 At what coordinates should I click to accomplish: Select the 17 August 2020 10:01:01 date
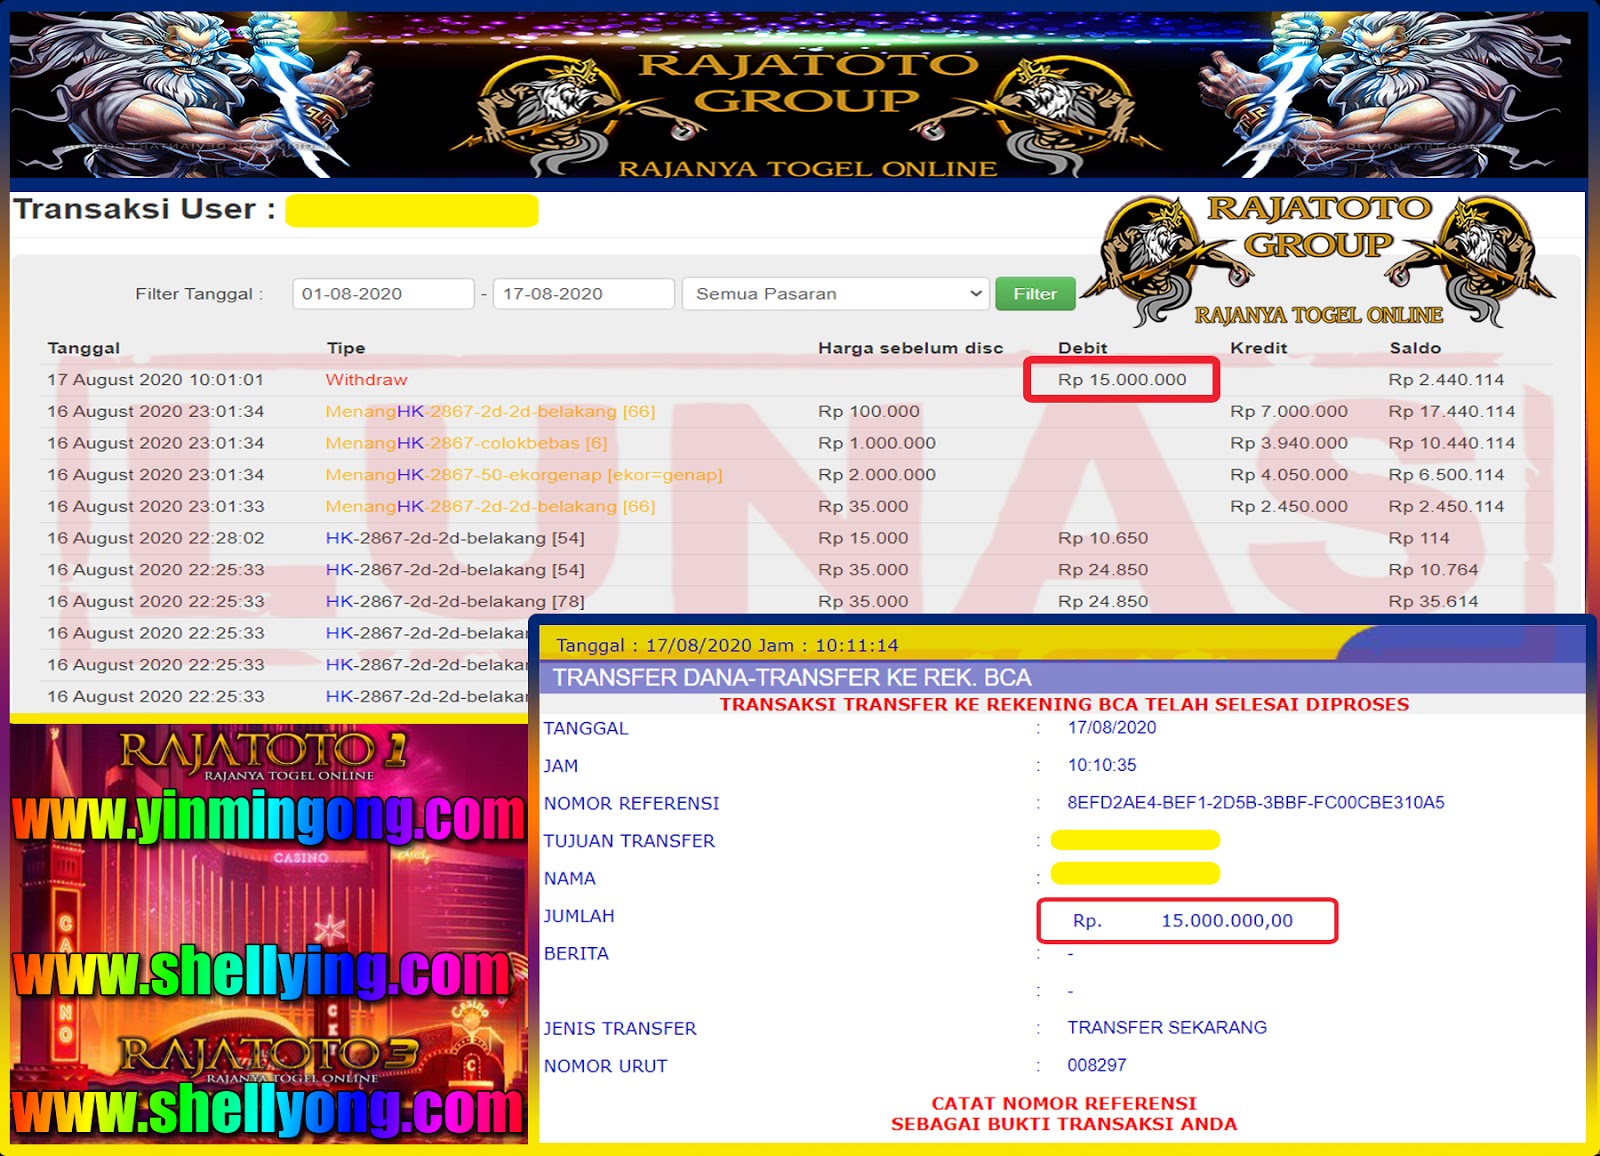pos(155,380)
